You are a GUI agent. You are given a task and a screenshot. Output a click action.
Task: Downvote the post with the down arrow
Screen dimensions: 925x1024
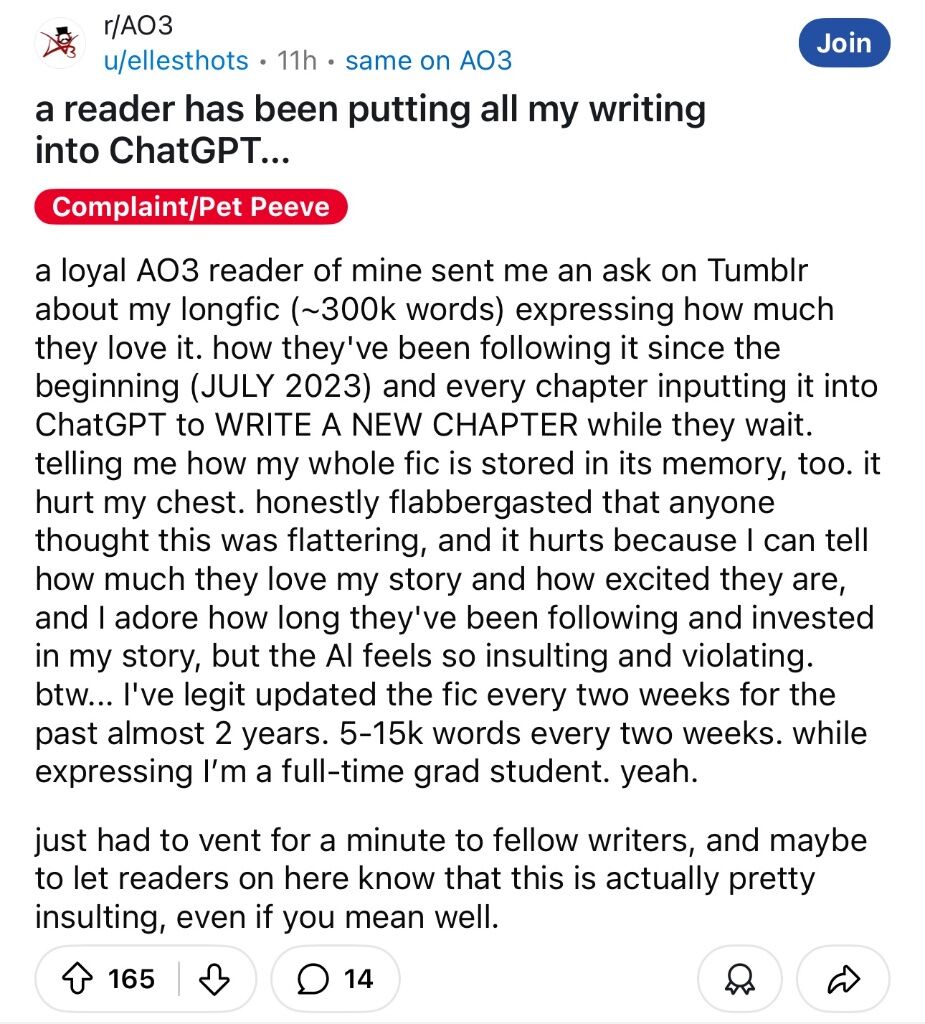(x=214, y=979)
